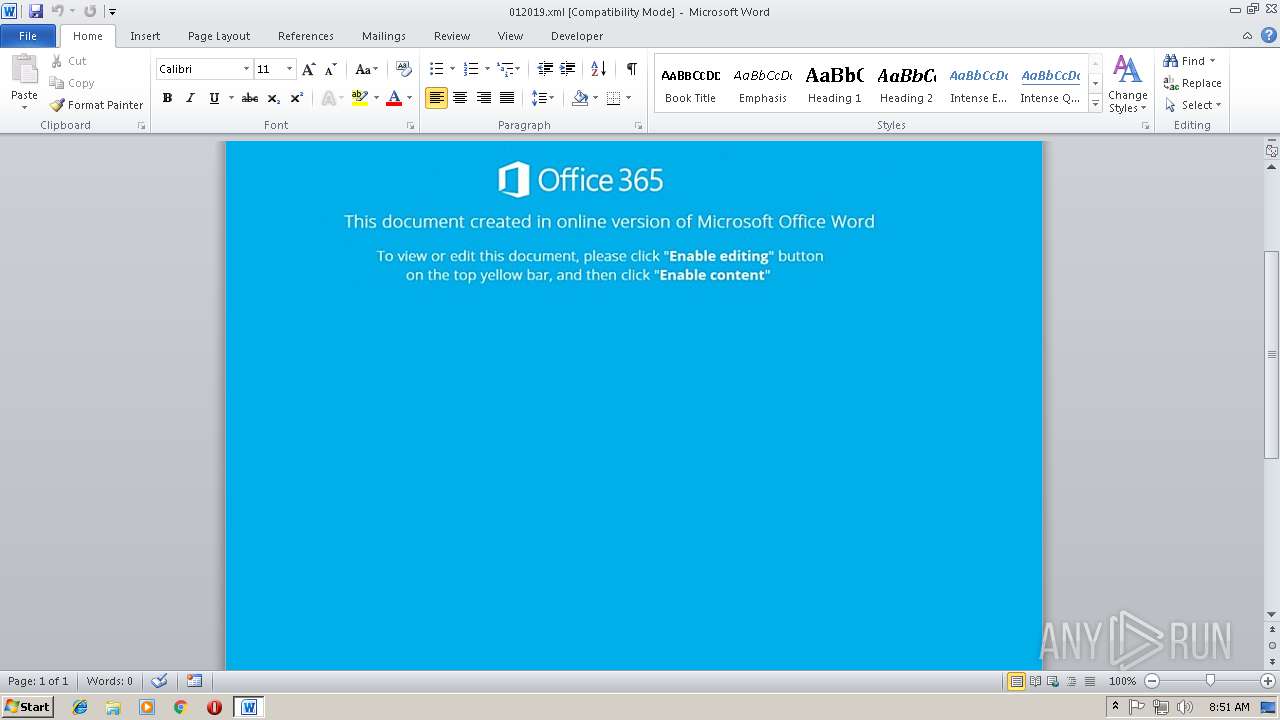Open Internet Explorer from taskbar

point(80,707)
